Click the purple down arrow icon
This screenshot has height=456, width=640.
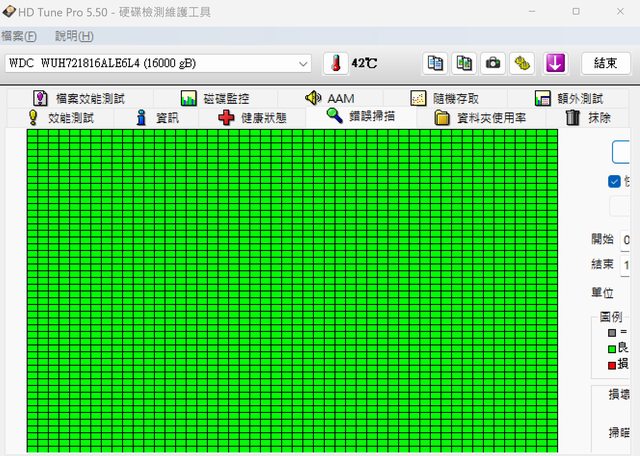coord(555,63)
